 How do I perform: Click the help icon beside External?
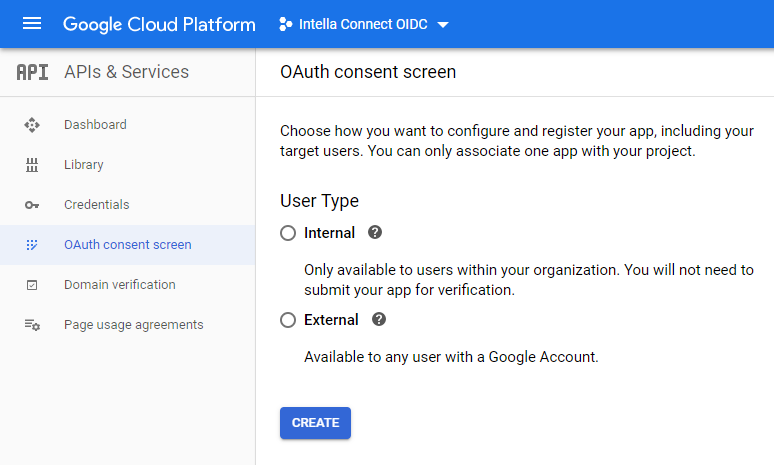(x=379, y=320)
